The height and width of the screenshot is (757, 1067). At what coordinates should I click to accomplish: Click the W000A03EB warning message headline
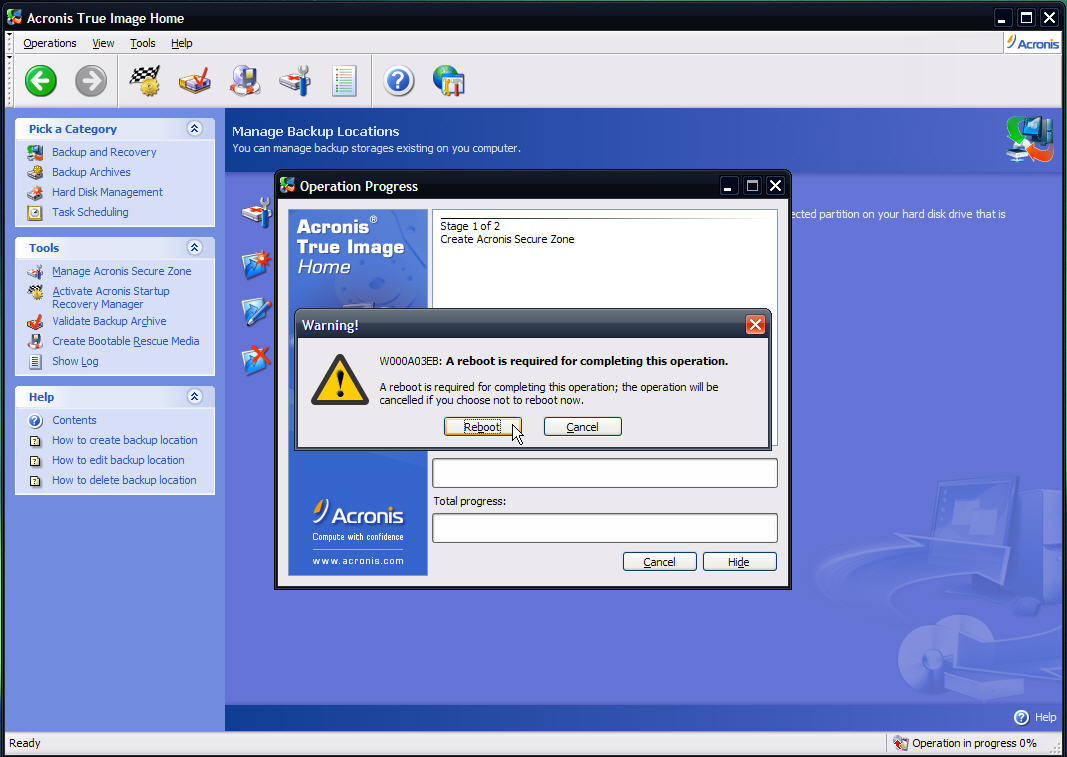(553, 361)
